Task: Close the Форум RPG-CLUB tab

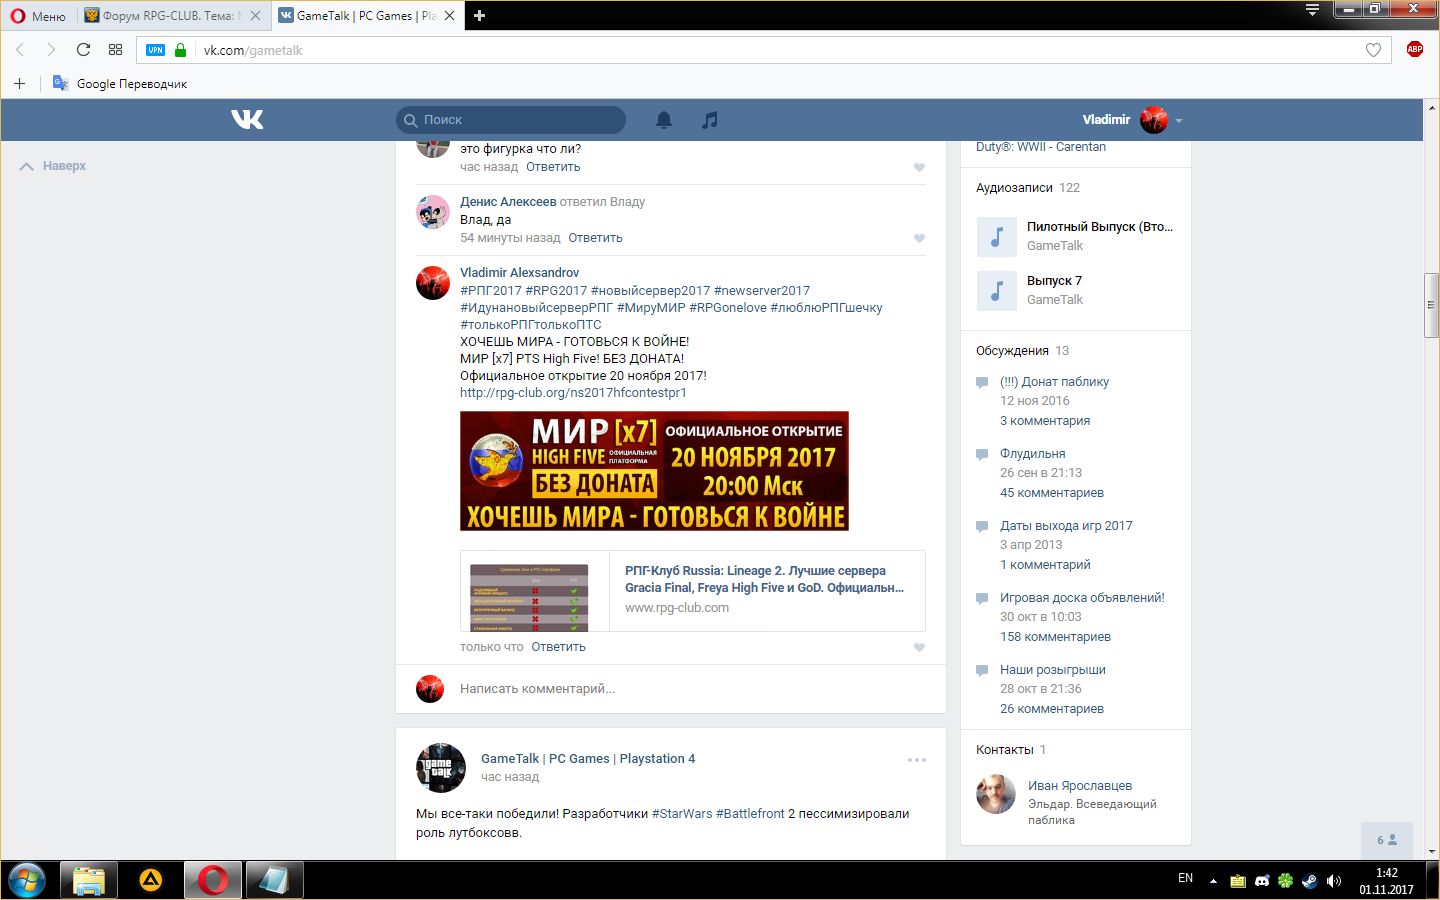Action: coord(255,16)
